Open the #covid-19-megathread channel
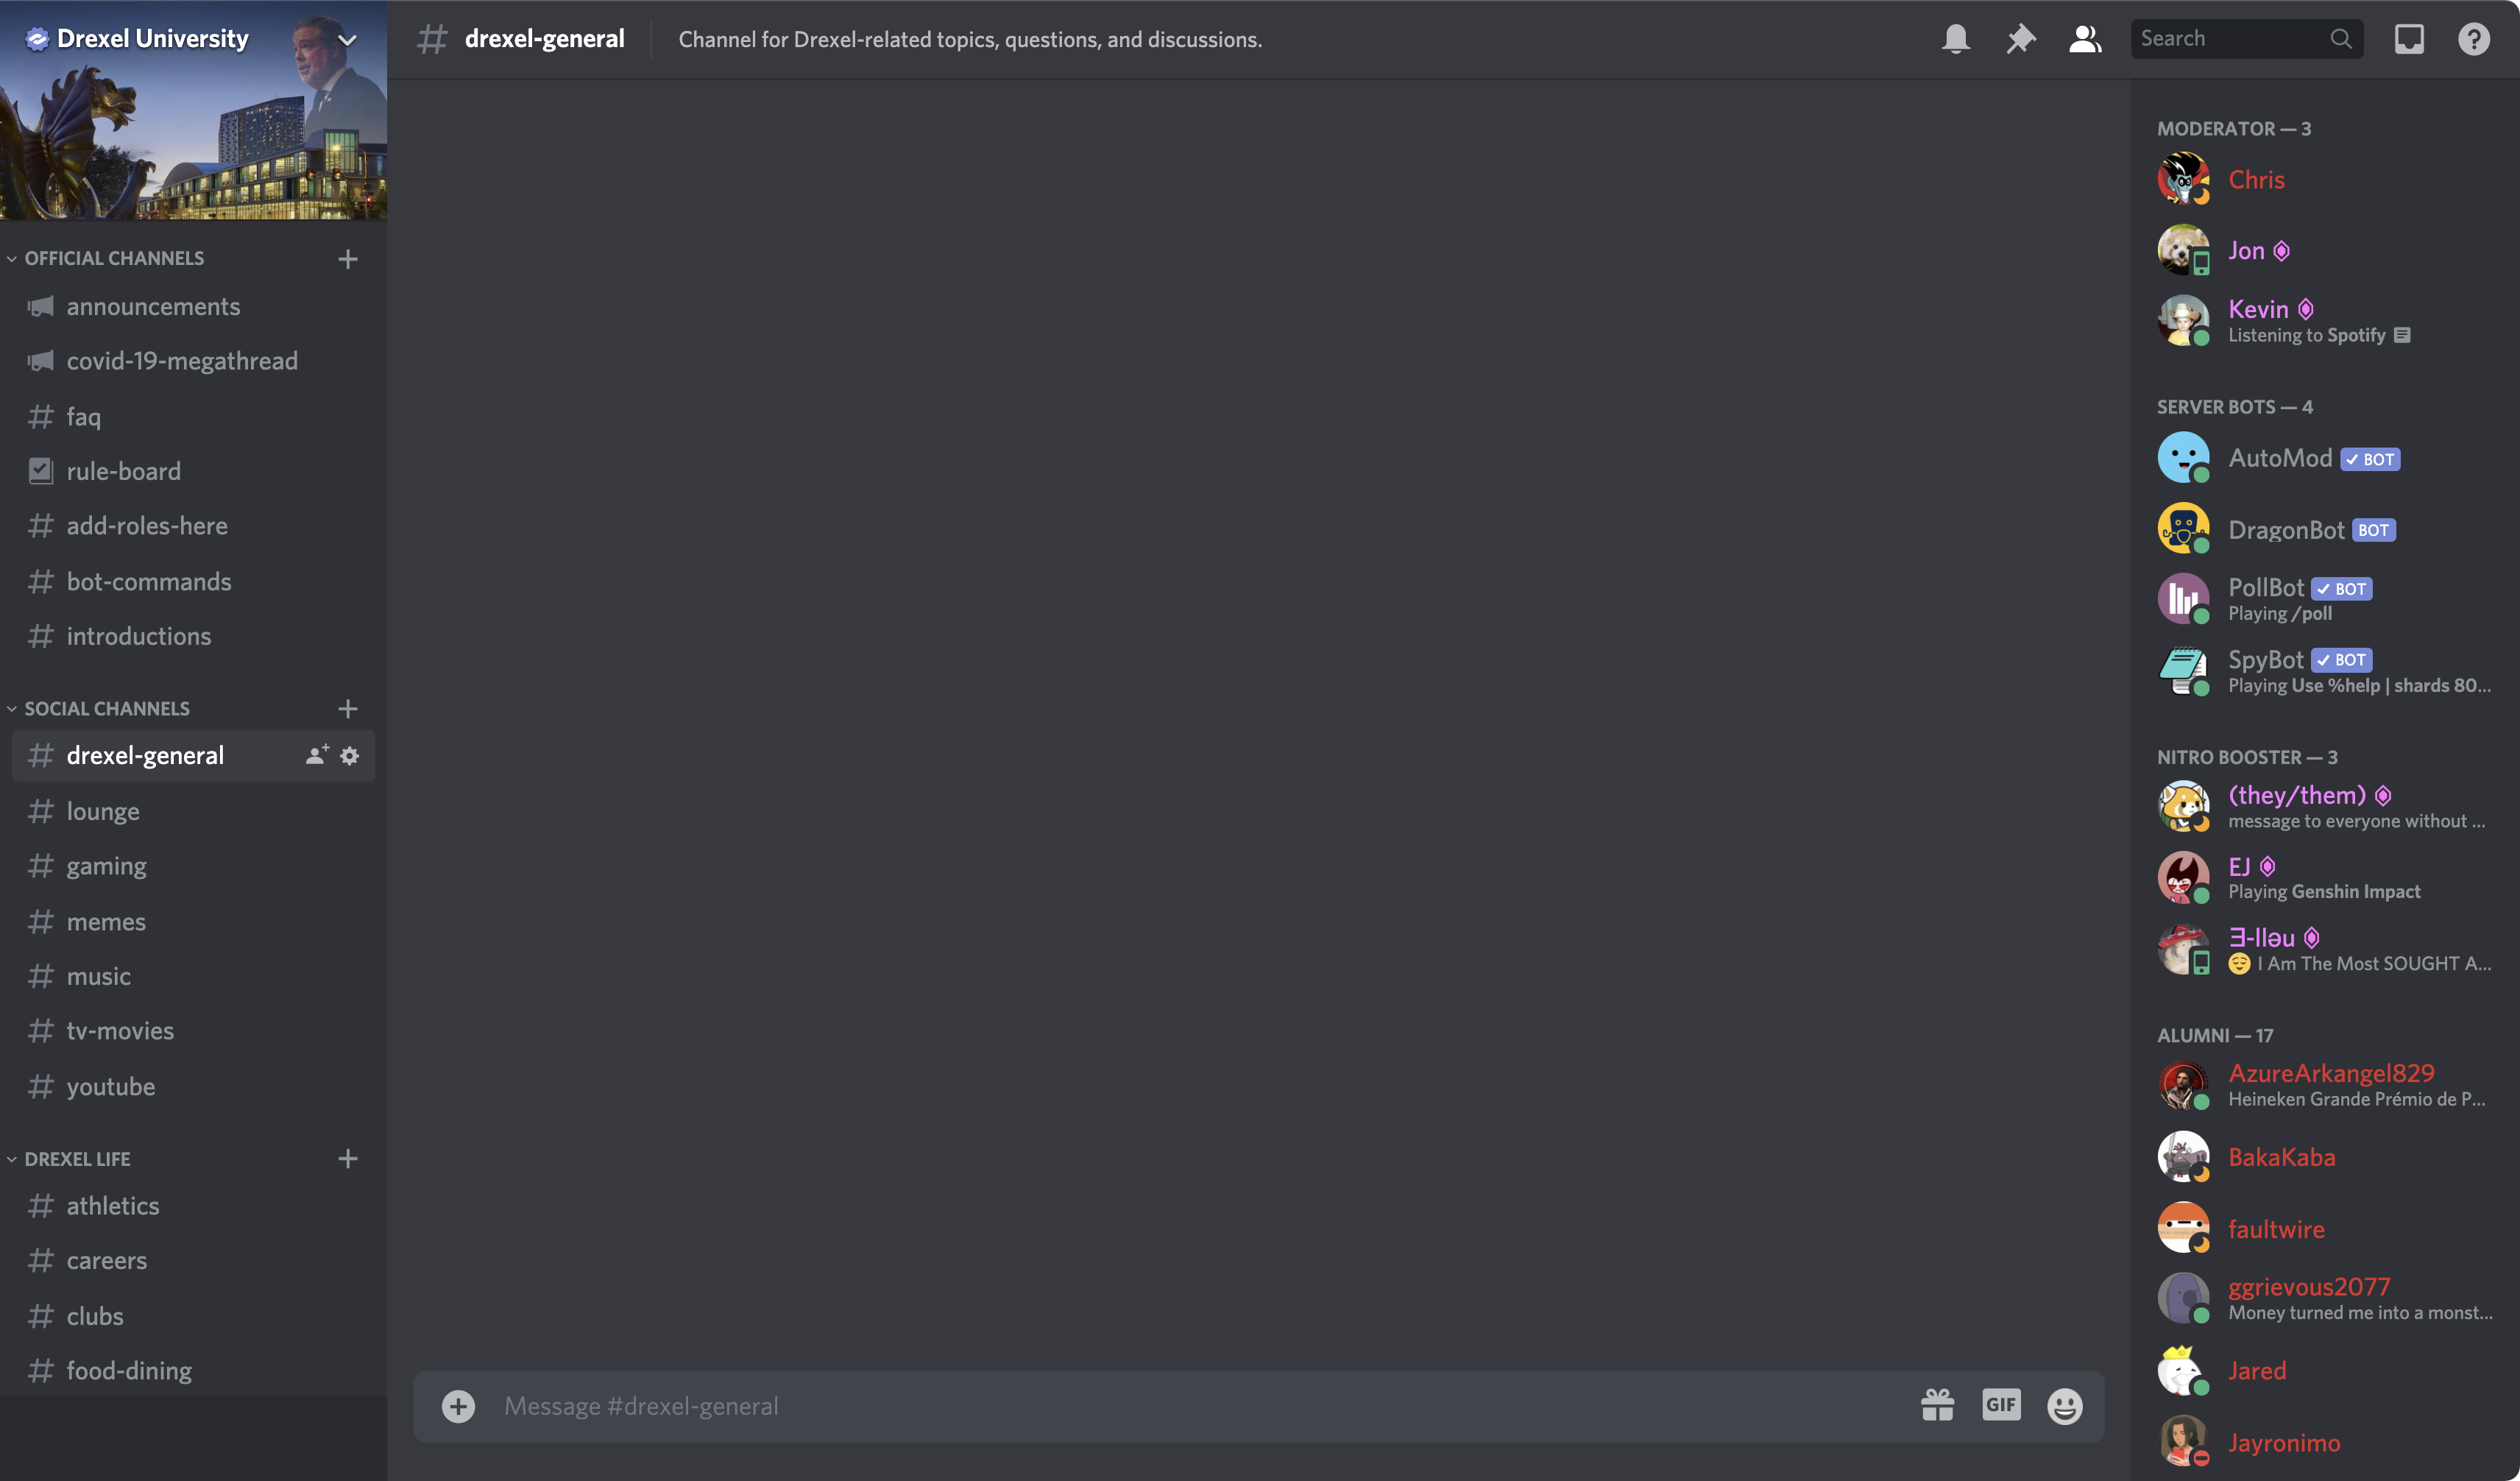 [x=182, y=361]
